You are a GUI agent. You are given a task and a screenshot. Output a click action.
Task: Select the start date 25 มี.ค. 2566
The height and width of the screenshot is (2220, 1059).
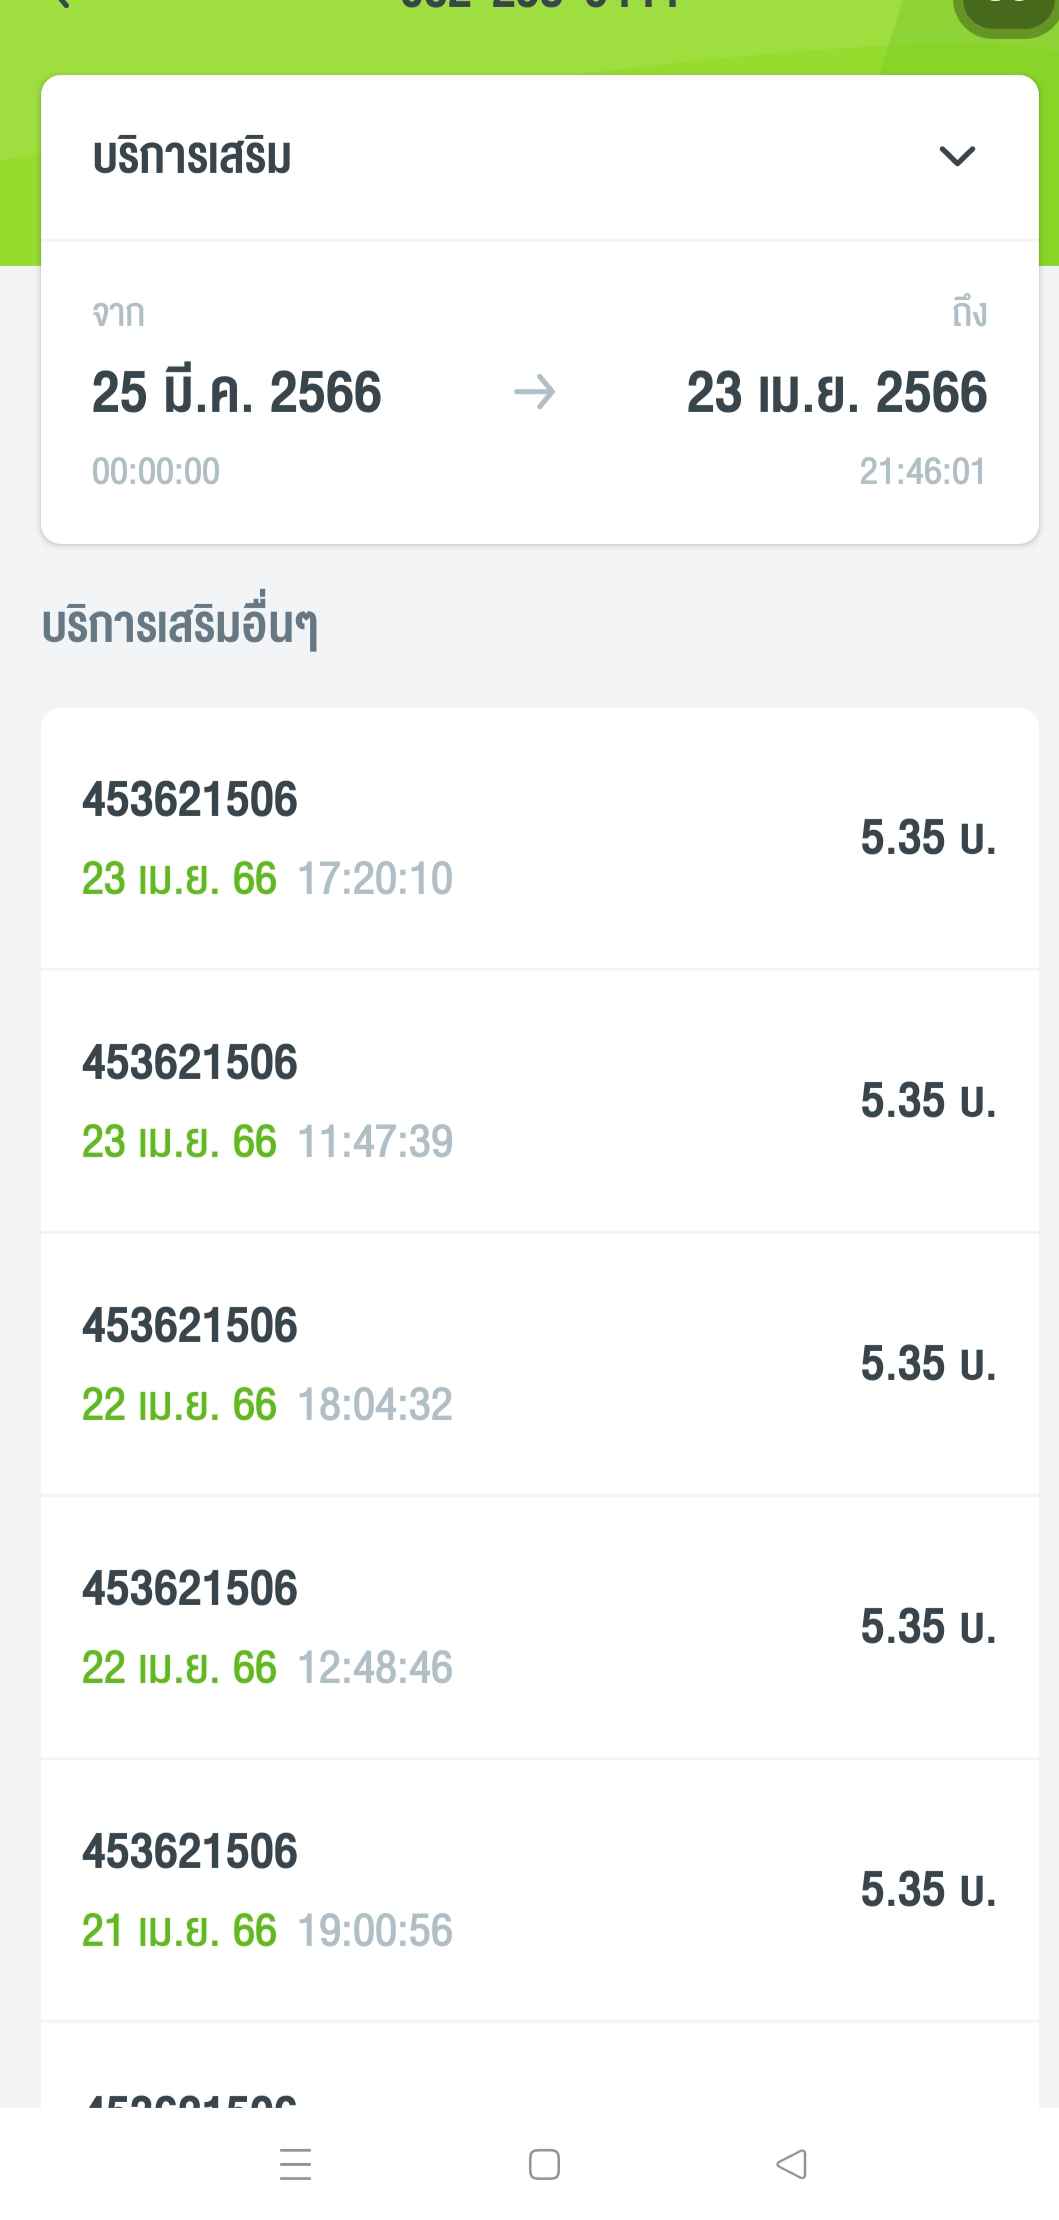[236, 392]
